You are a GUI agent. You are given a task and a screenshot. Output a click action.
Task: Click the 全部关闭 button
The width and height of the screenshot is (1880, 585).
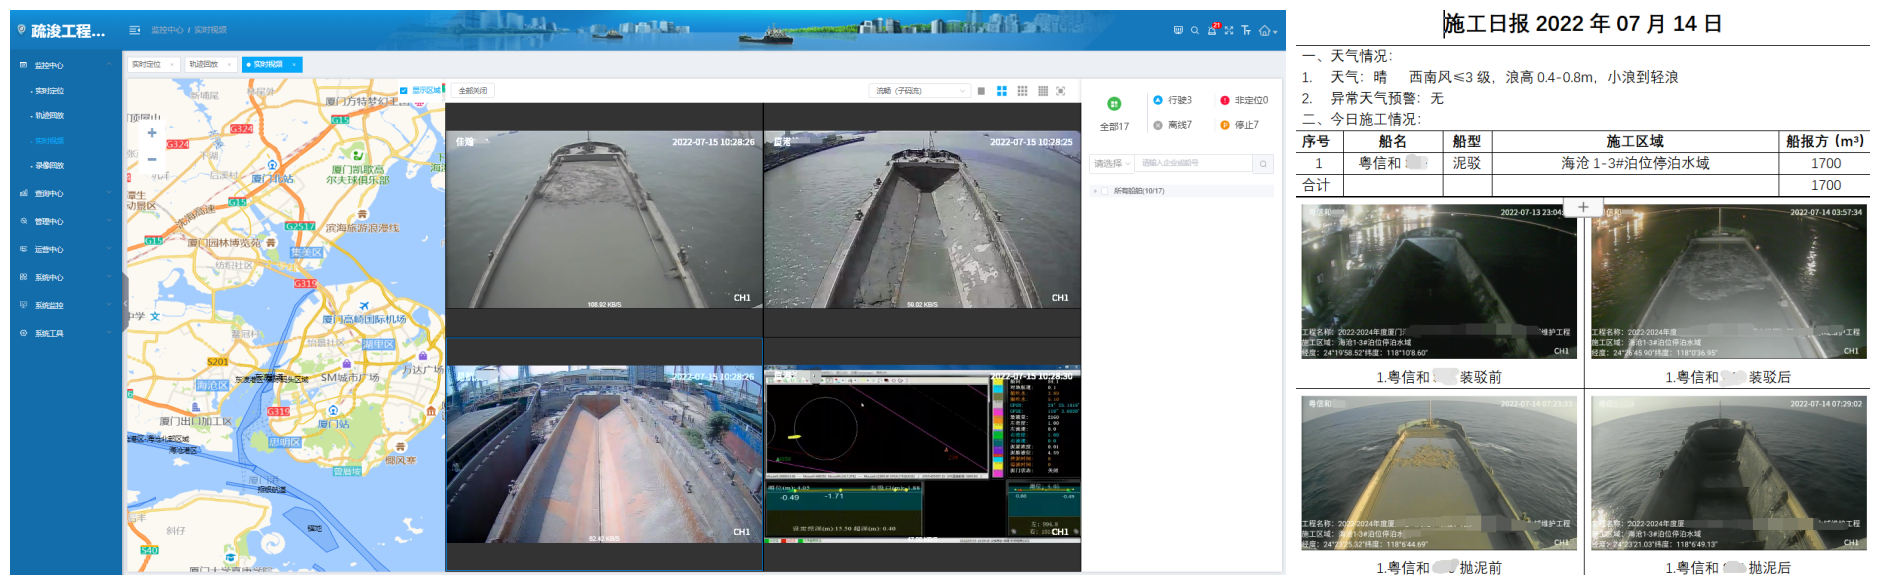472,91
